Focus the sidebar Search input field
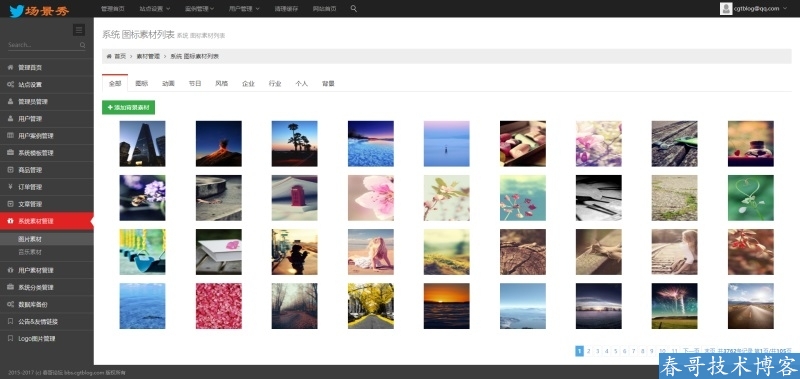 point(43,45)
